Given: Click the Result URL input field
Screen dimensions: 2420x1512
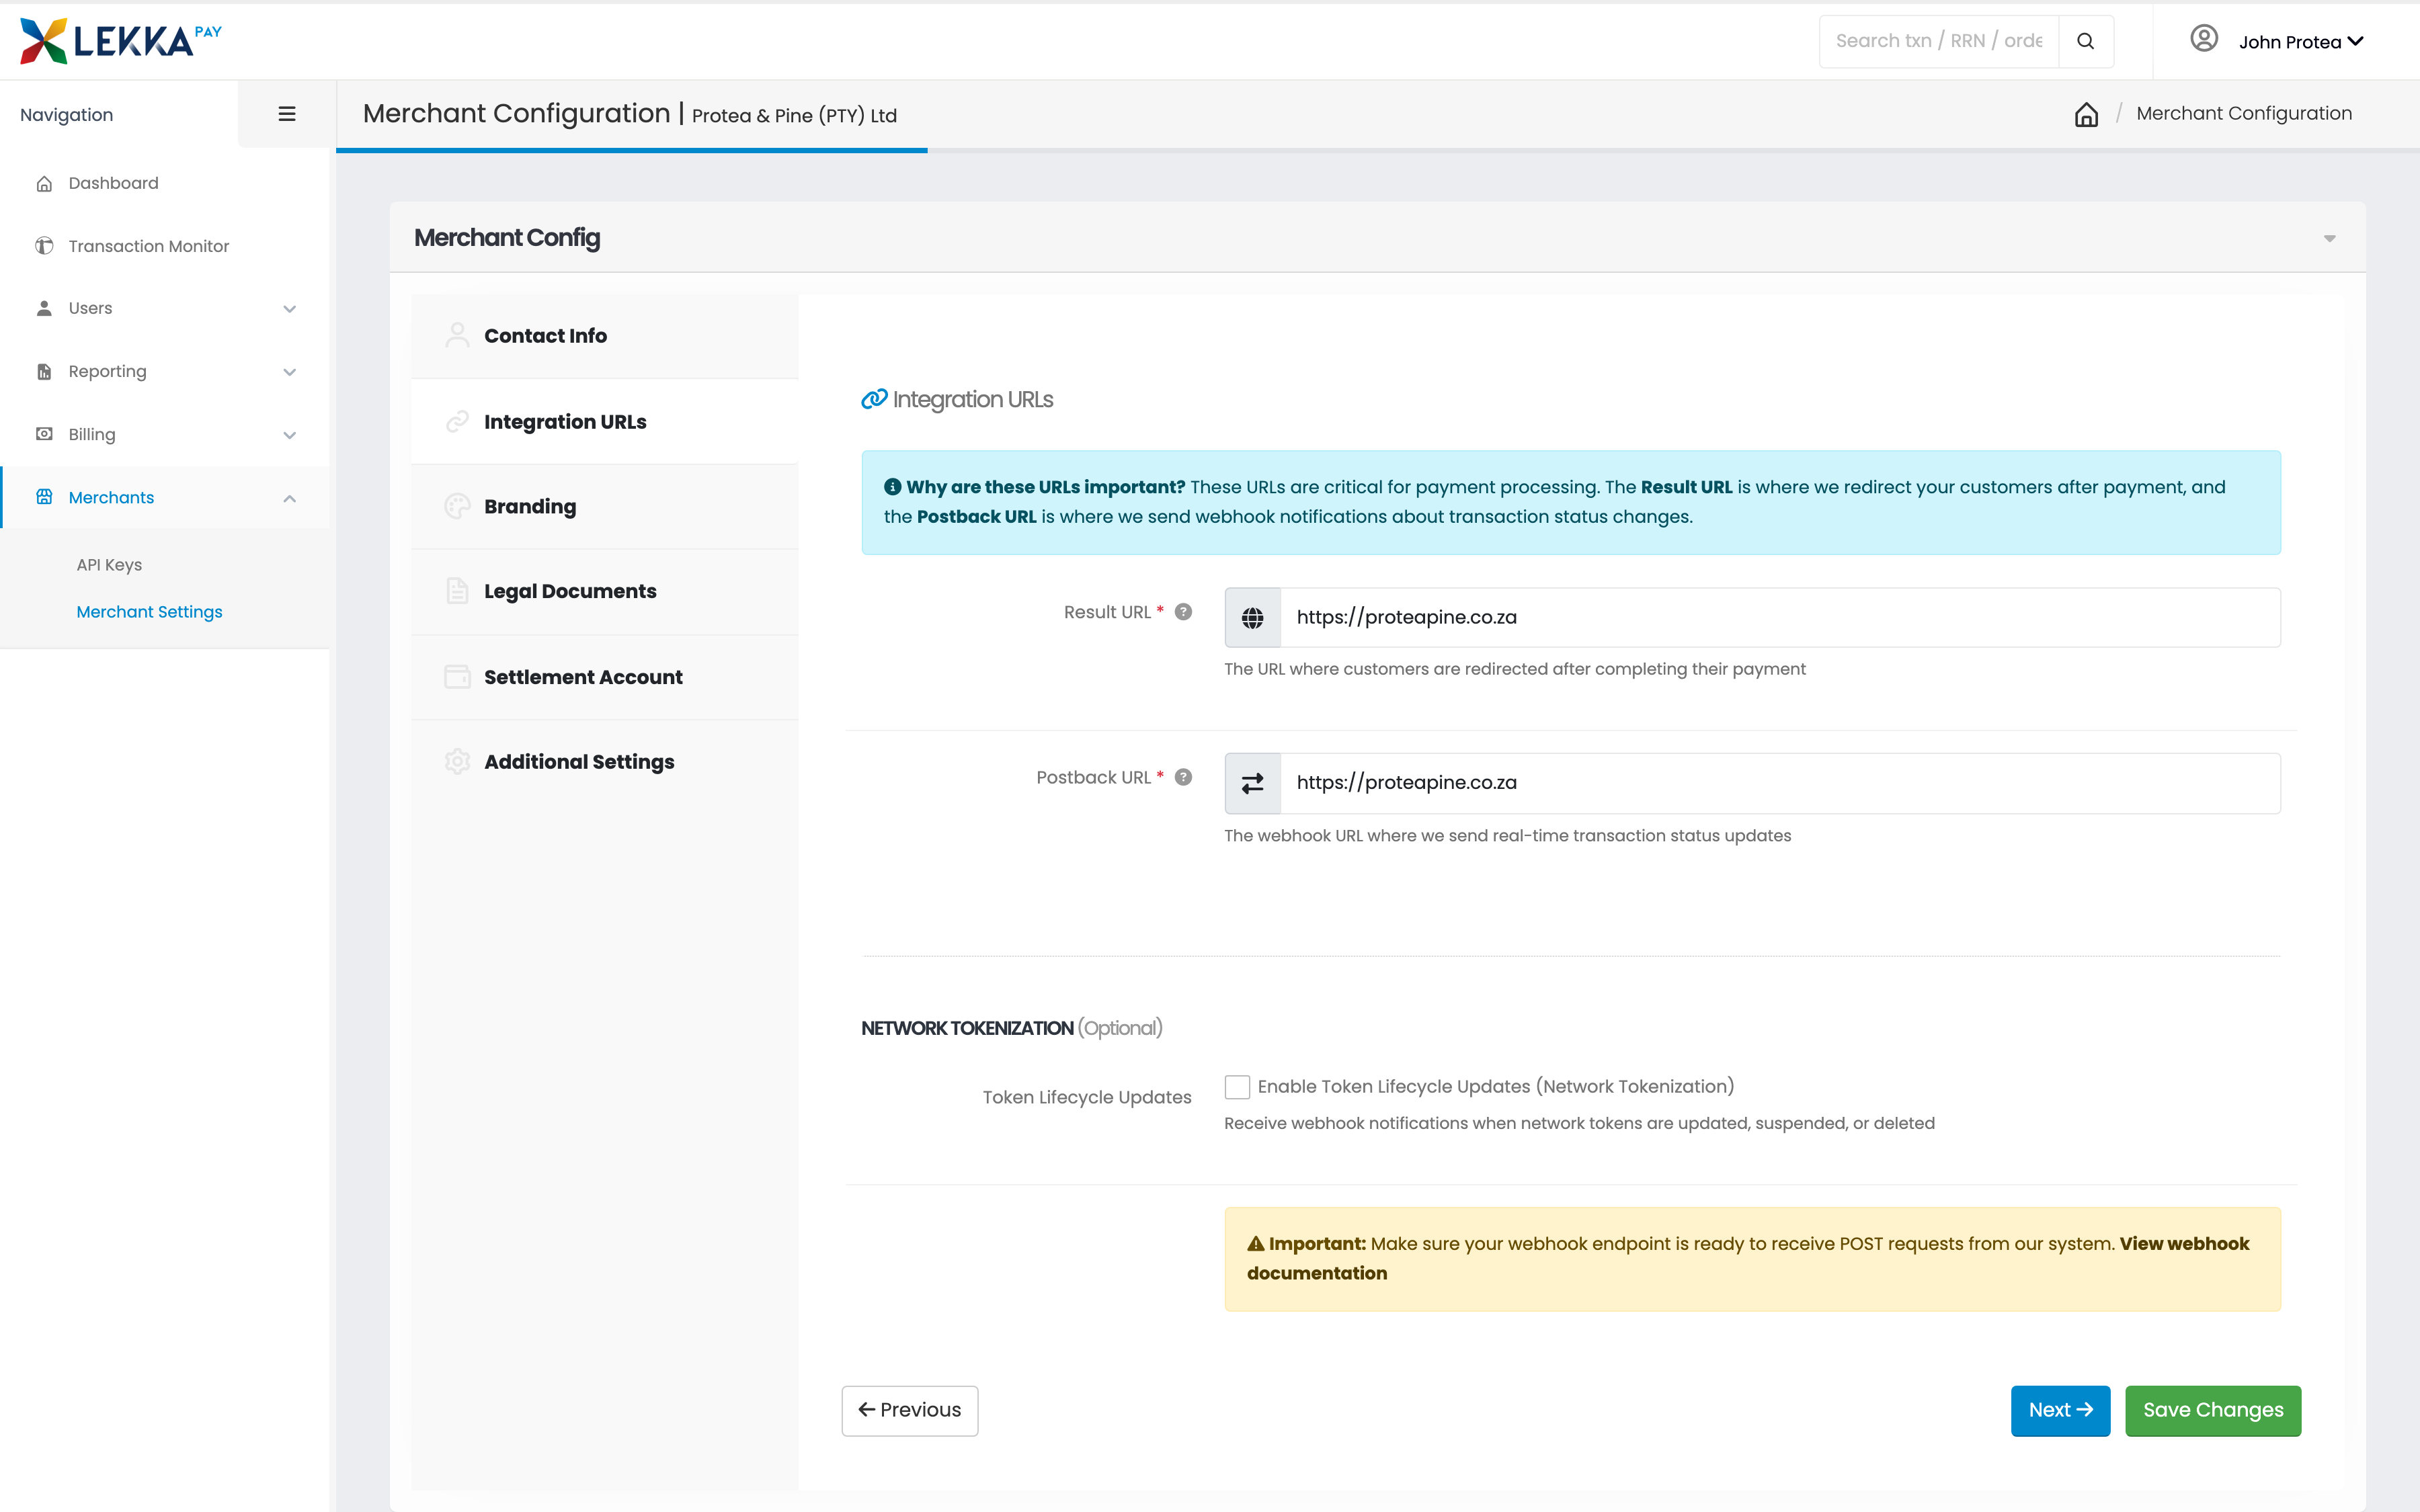Looking at the screenshot, I should pyautogui.click(x=1779, y=618).
